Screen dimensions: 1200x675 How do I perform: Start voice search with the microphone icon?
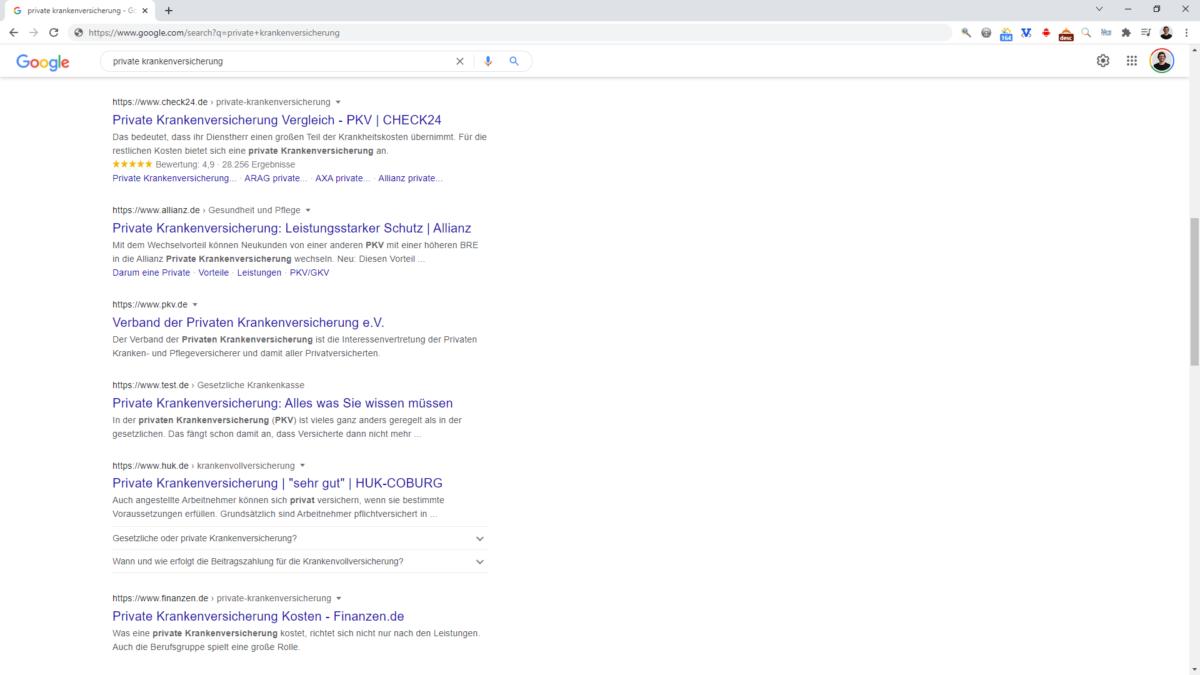coord(488,61)
